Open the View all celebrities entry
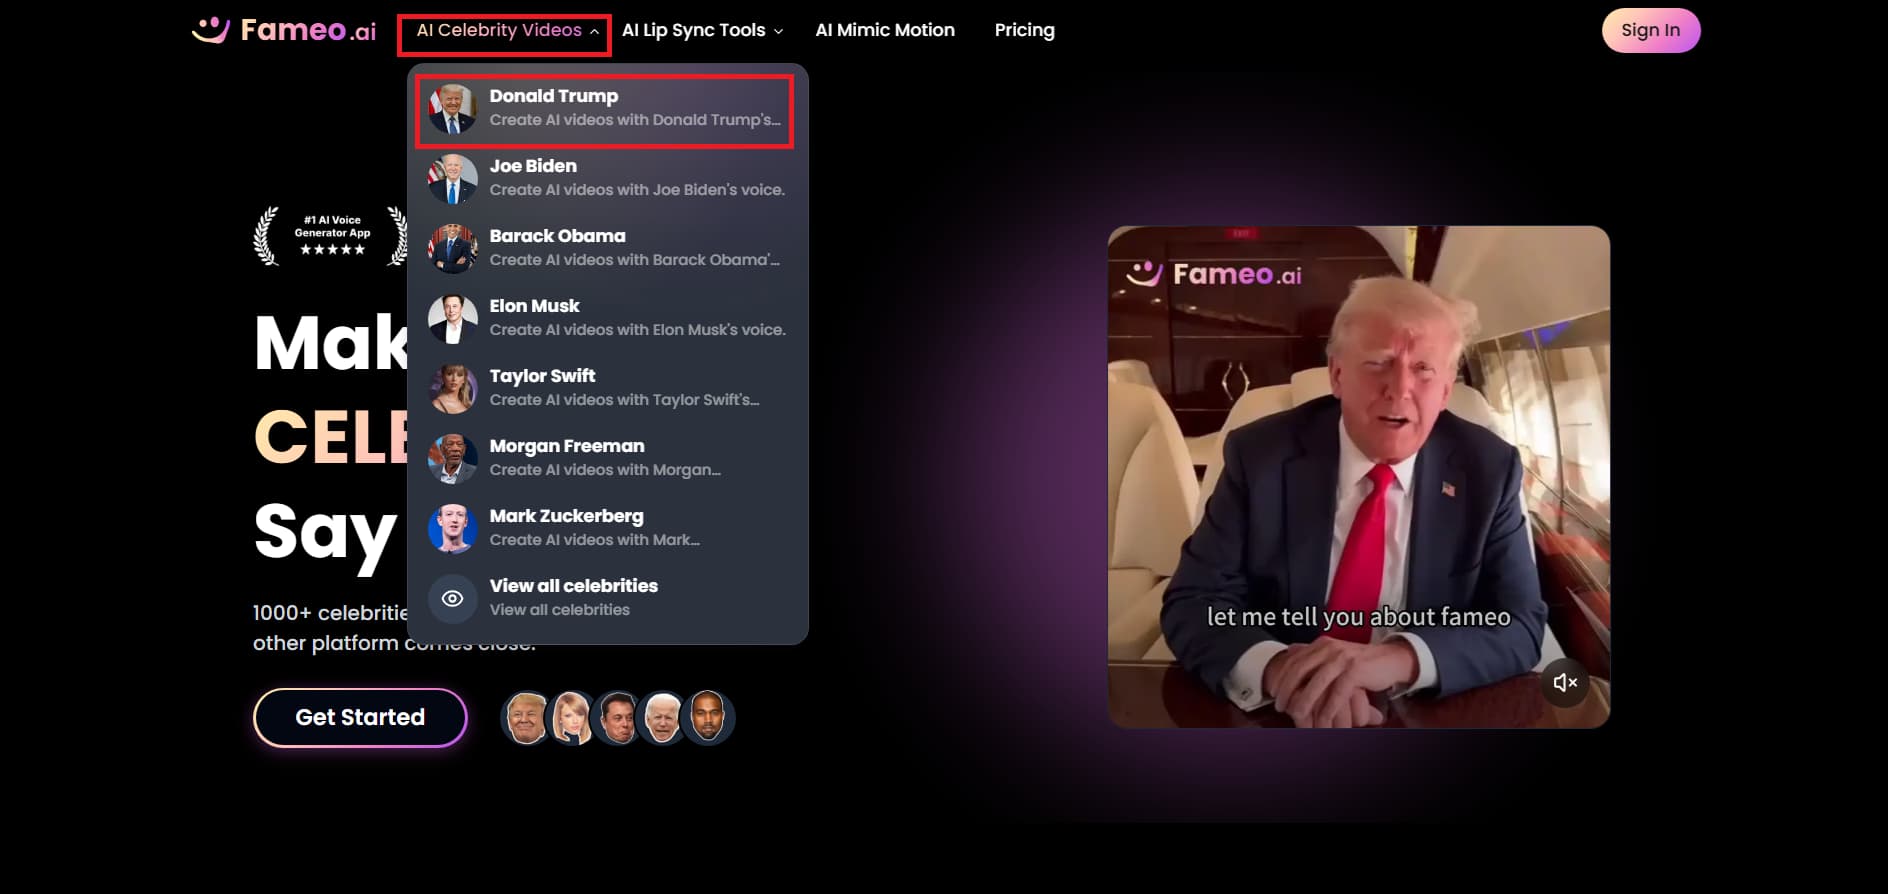Screen dimensions: 1888x894 pos(607,598)
